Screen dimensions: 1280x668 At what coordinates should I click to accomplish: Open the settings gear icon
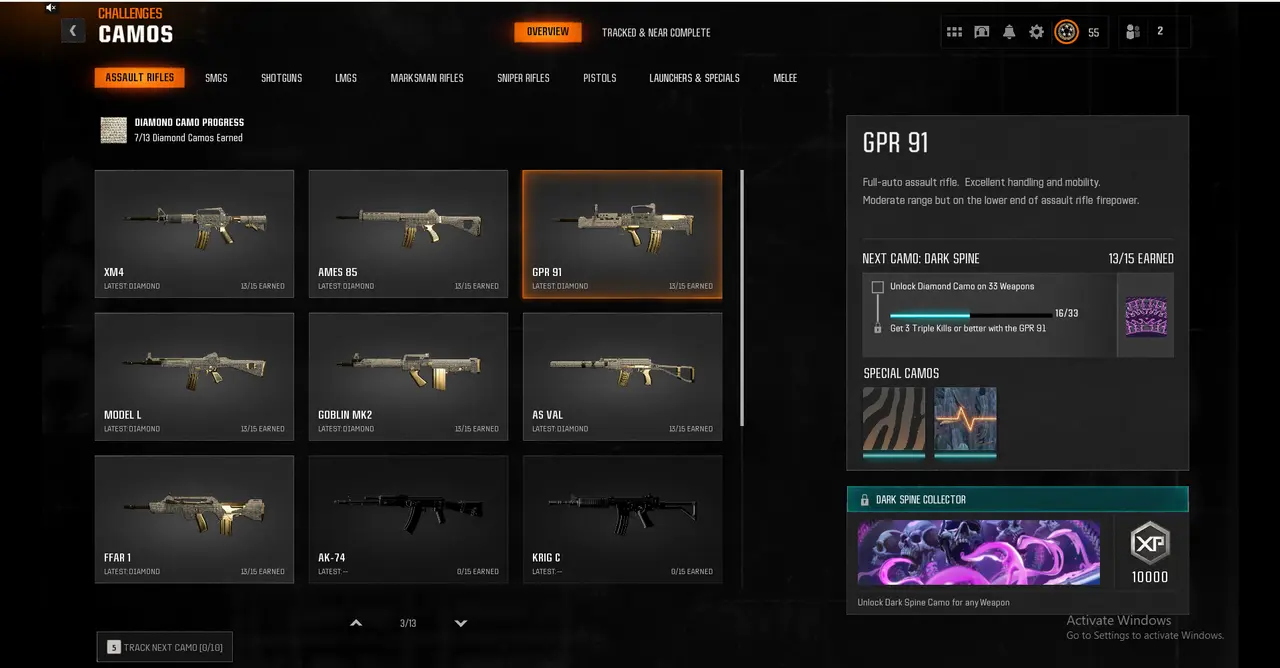(1036, 32)
